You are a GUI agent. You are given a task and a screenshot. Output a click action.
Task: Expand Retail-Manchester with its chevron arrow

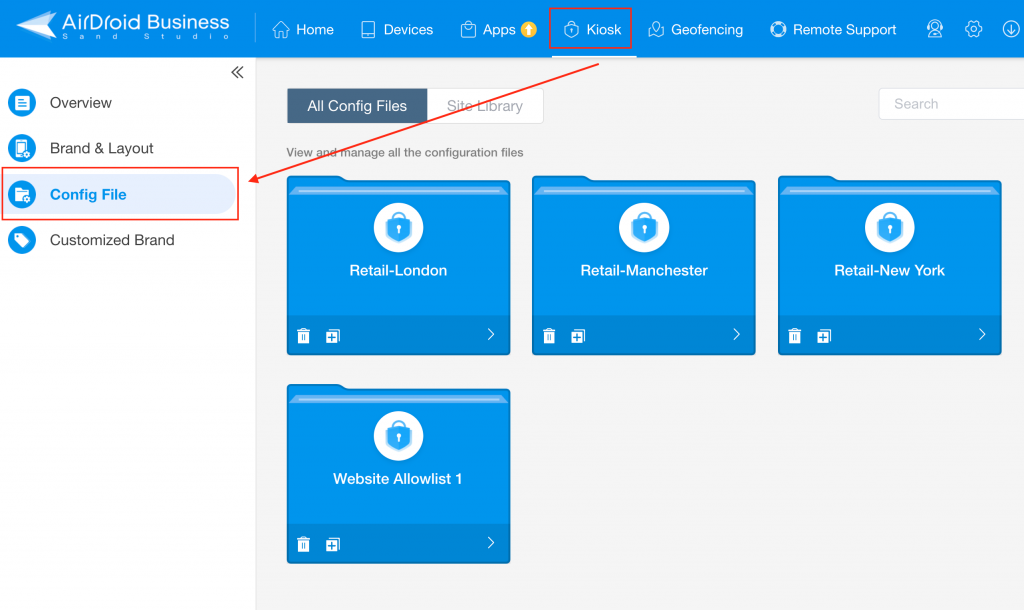click(737, 334)
